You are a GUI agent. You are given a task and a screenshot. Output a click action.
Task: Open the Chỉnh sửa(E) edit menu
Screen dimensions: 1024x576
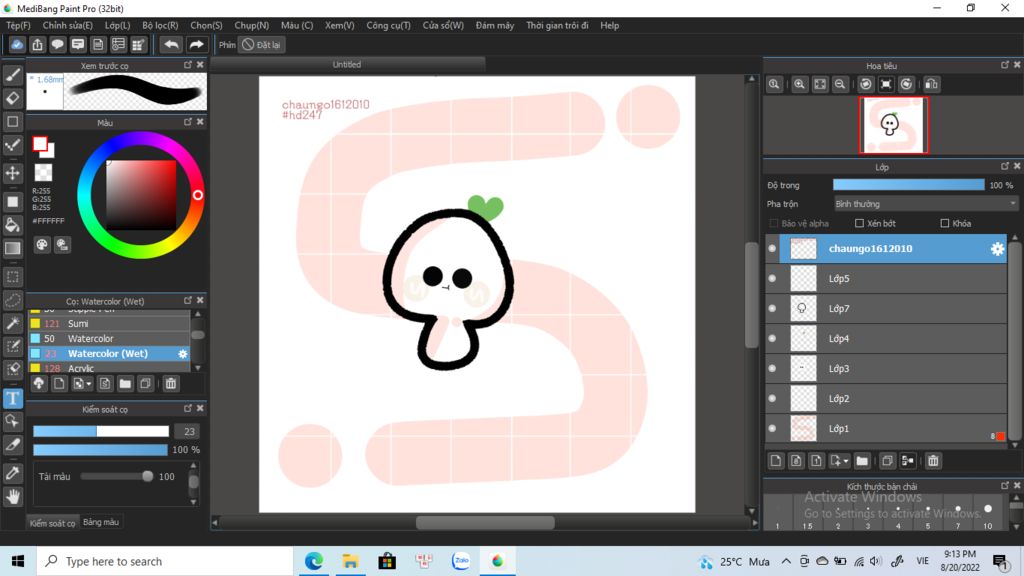pos(67,25)
